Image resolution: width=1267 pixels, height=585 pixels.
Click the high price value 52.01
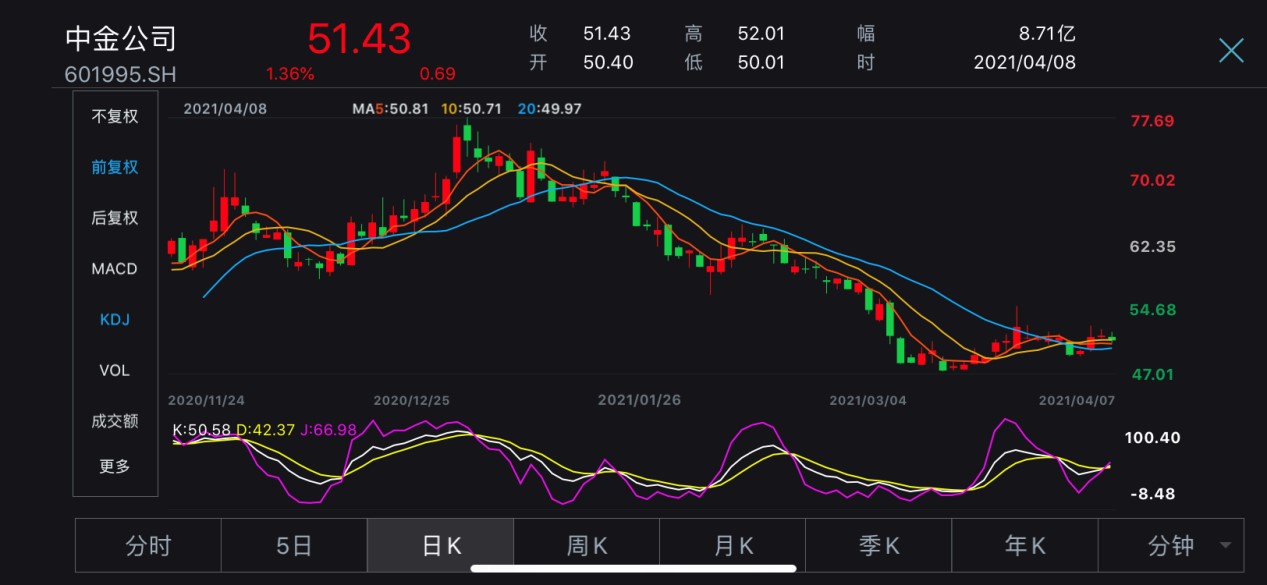point(761,34)
